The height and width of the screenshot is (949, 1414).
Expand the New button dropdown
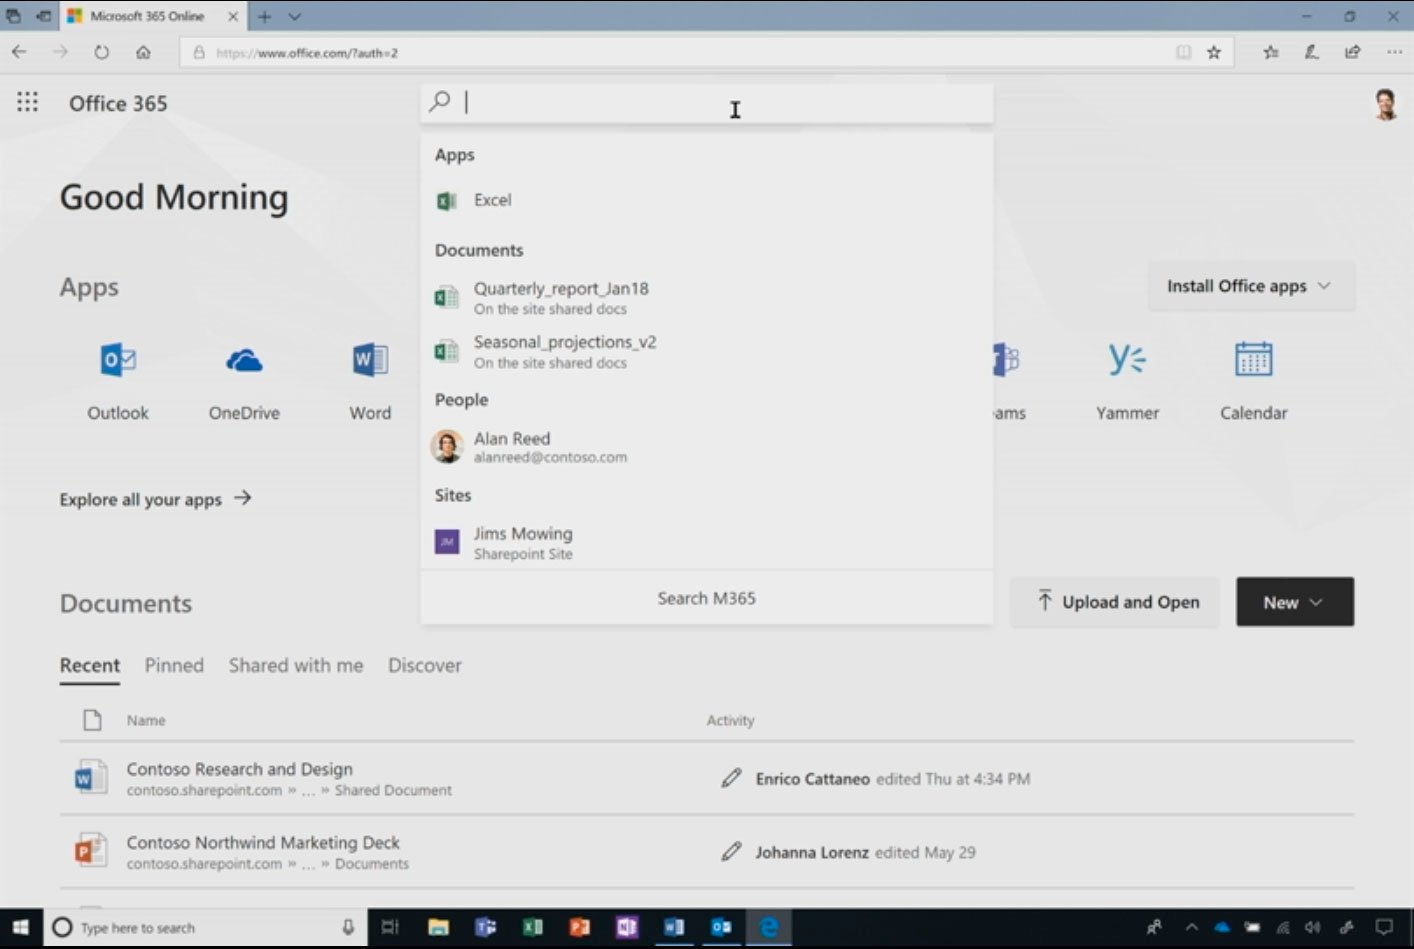coord(1294,601)
